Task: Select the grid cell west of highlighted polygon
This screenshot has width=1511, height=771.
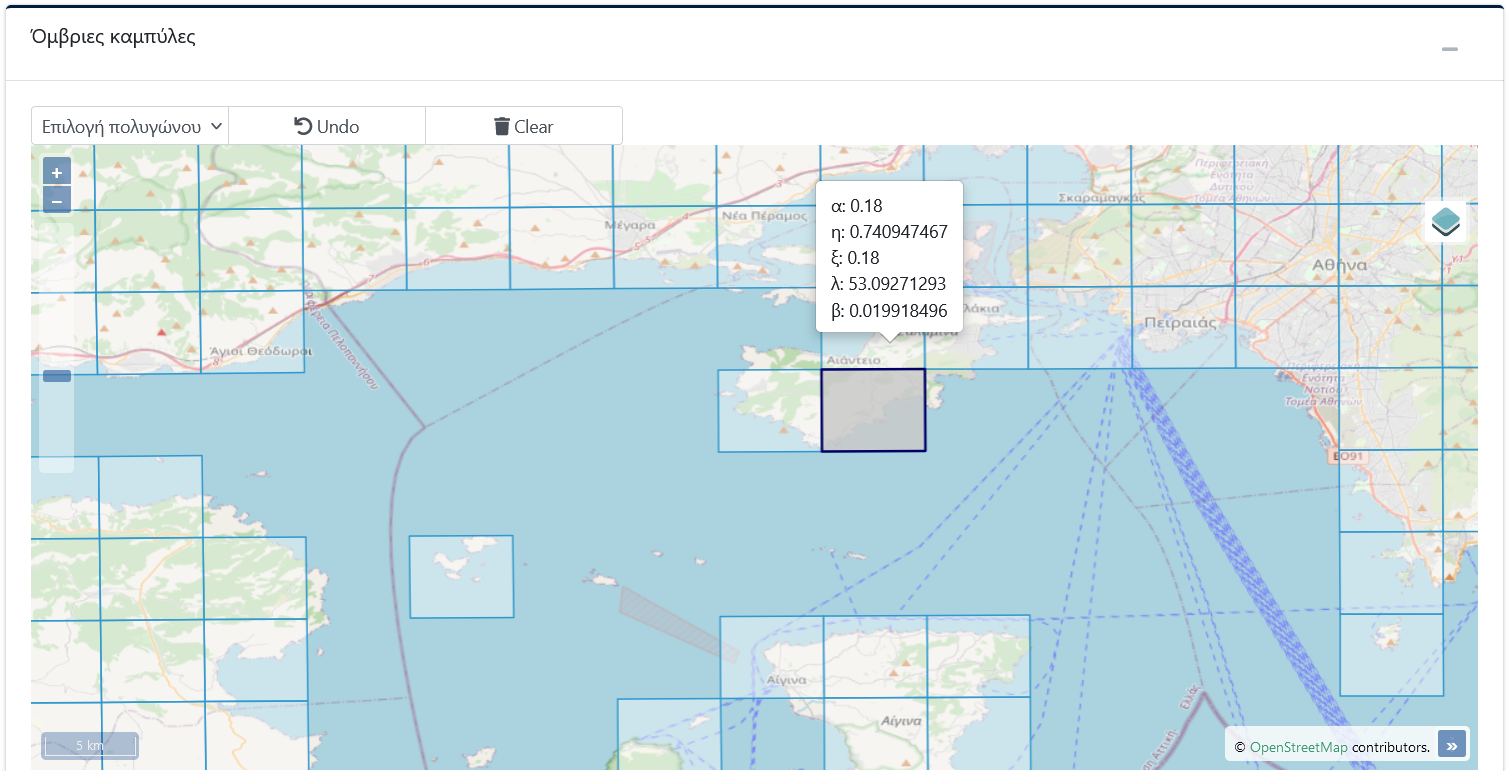Action: (769, 411)
